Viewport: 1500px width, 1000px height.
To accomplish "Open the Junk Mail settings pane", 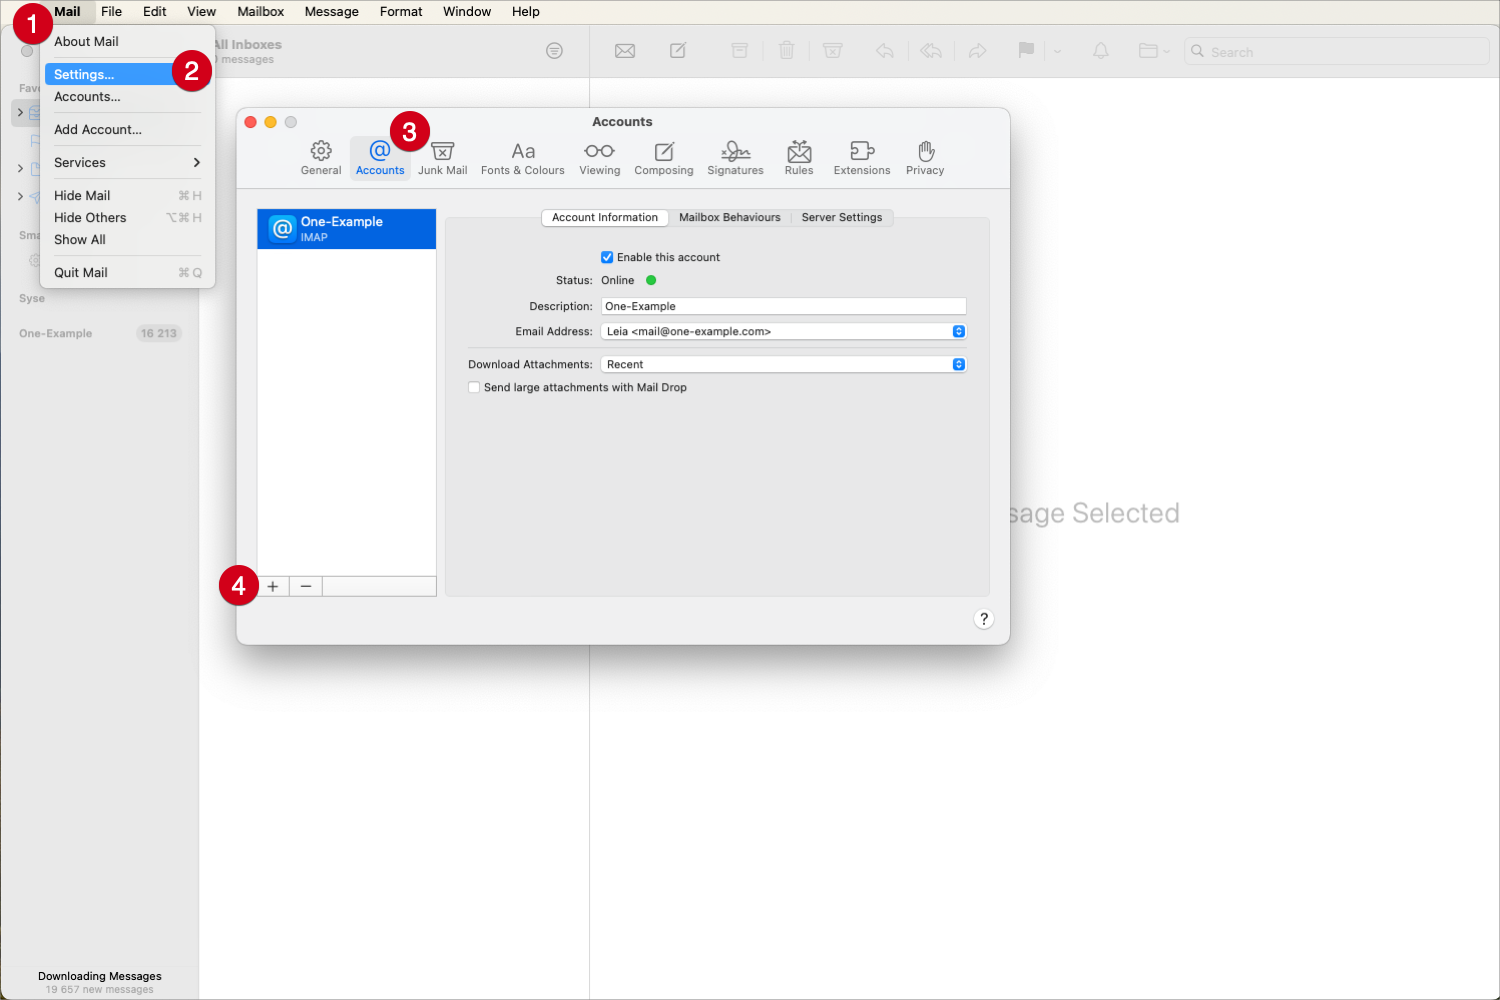I will click(x=442, y=158).
